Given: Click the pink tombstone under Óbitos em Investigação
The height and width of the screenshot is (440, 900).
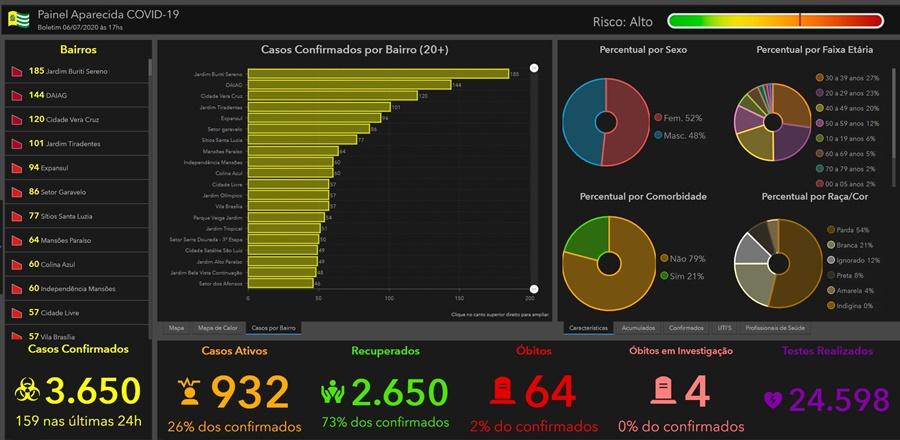Looking at the screenshot, I should [x=662, y=391].
